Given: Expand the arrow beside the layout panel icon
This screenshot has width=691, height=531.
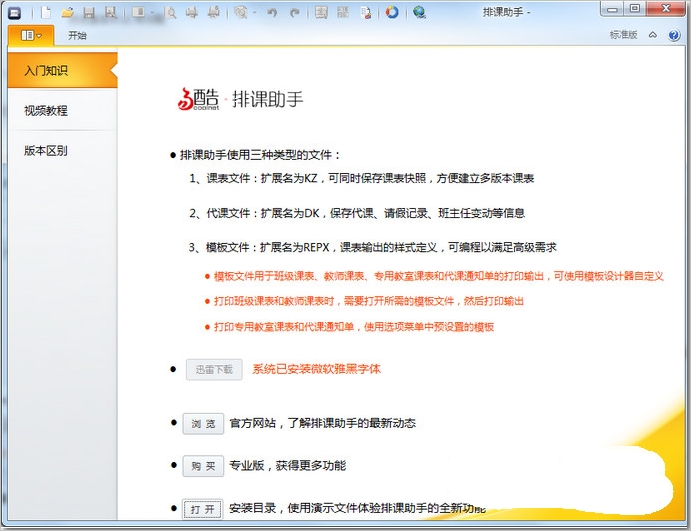Looking at the screenshot, I should coord(152,13).
